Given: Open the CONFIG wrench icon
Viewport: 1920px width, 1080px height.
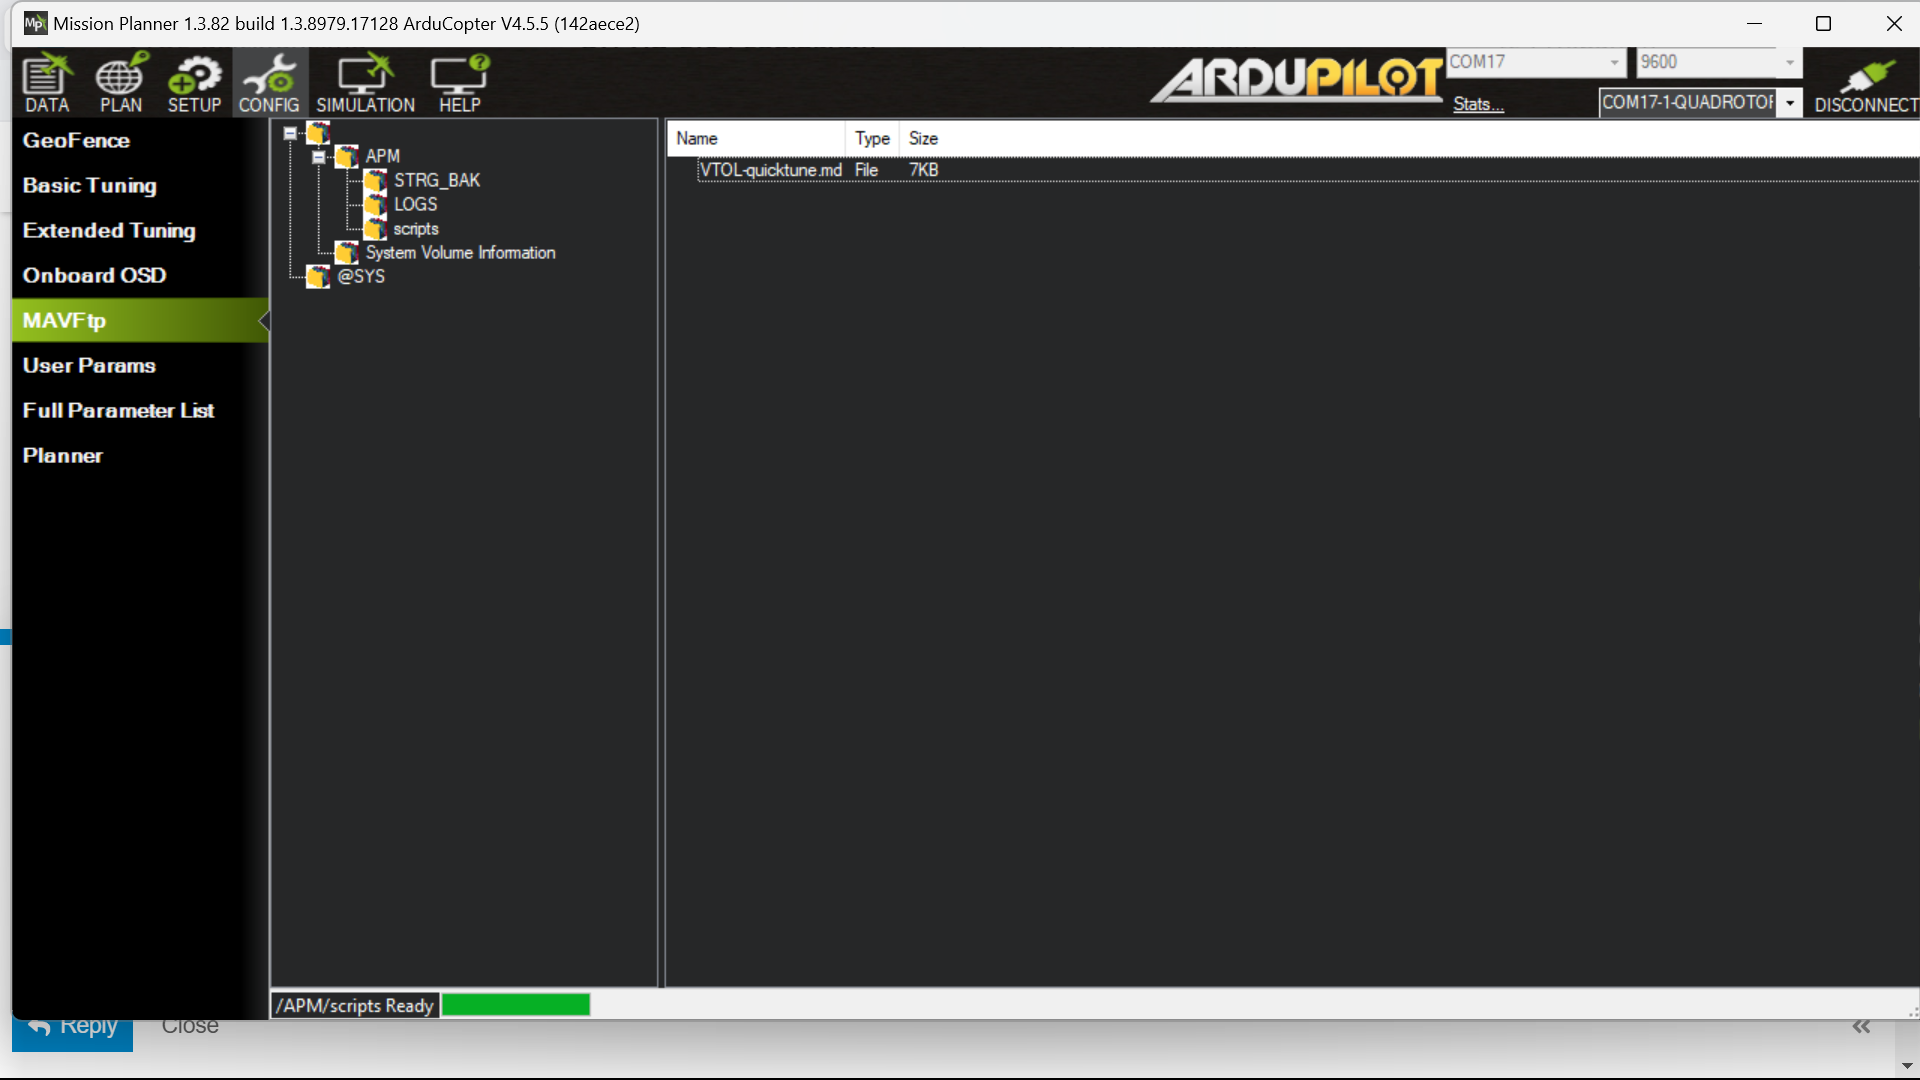Looking at the screenshot, I should coord(268,83).
